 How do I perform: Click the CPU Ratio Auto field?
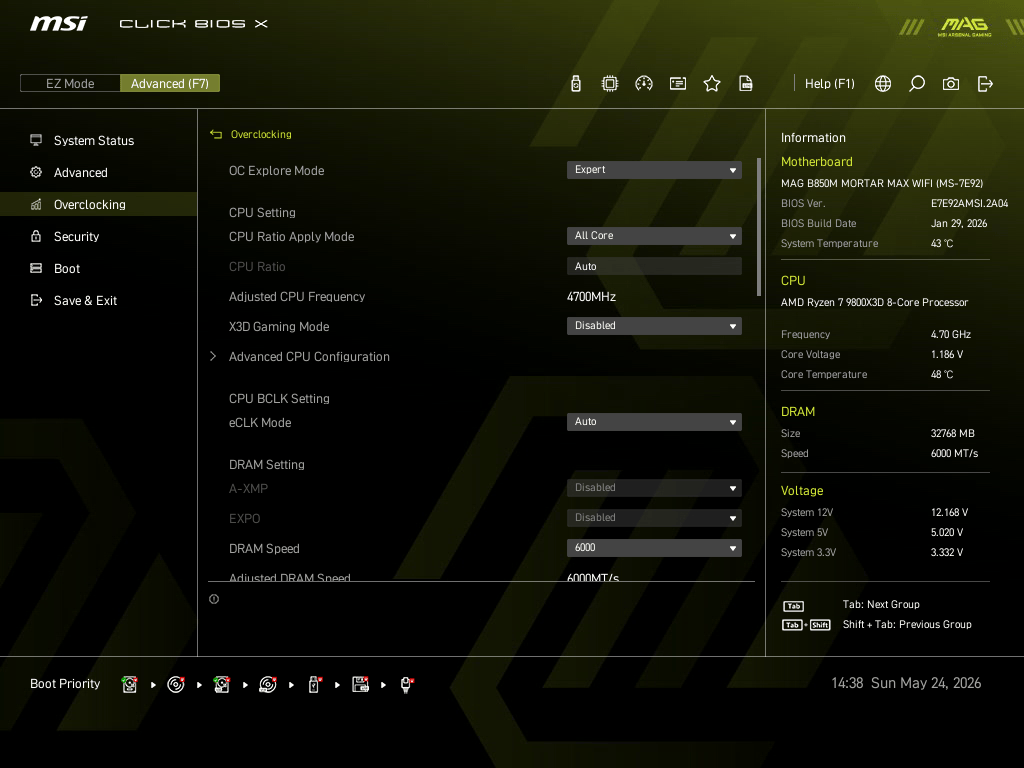(654, 266)
